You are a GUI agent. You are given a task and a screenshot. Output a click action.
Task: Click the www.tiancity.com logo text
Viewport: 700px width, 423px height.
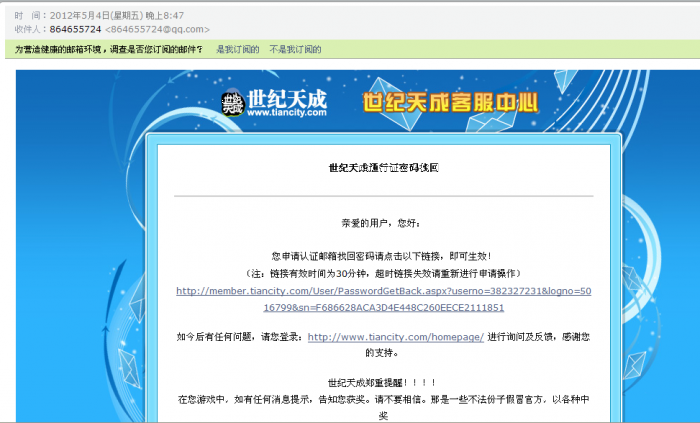287,113
